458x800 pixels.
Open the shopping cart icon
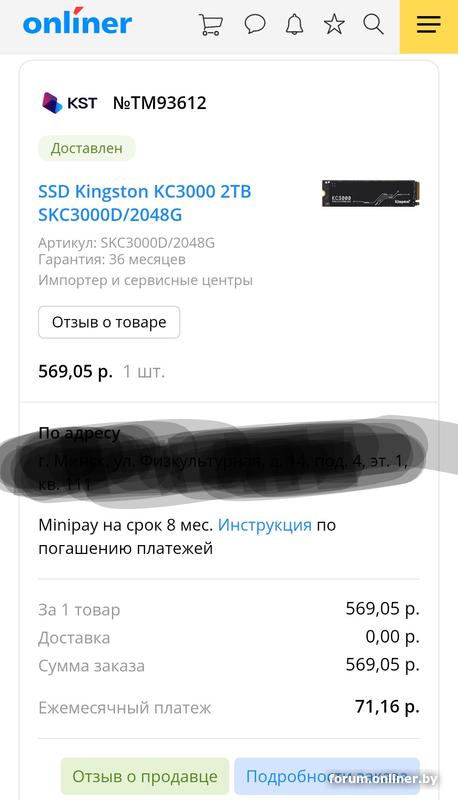[211, 24]
